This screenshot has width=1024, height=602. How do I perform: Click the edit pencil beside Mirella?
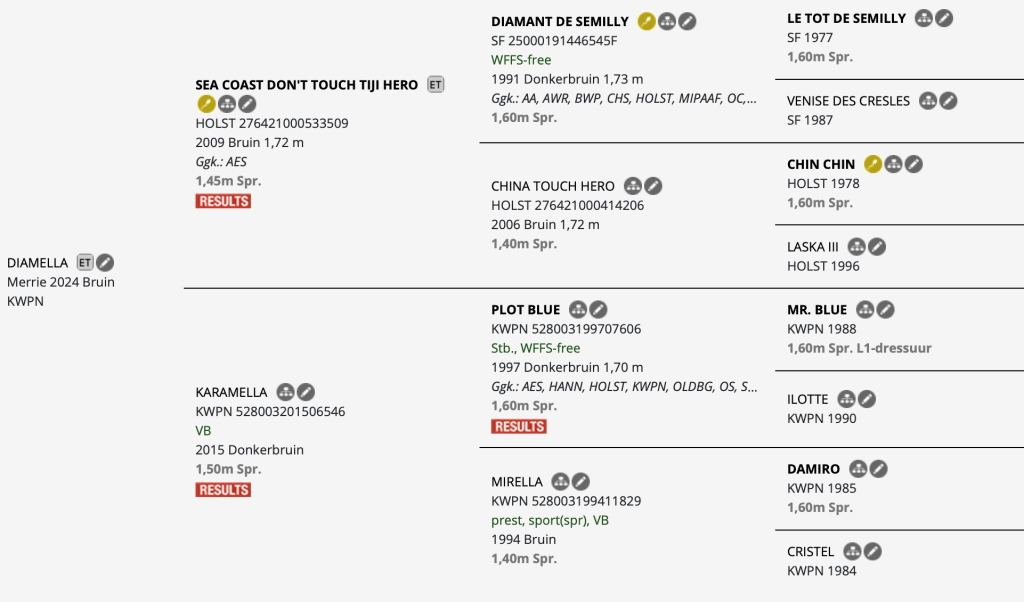click(580, 482)
